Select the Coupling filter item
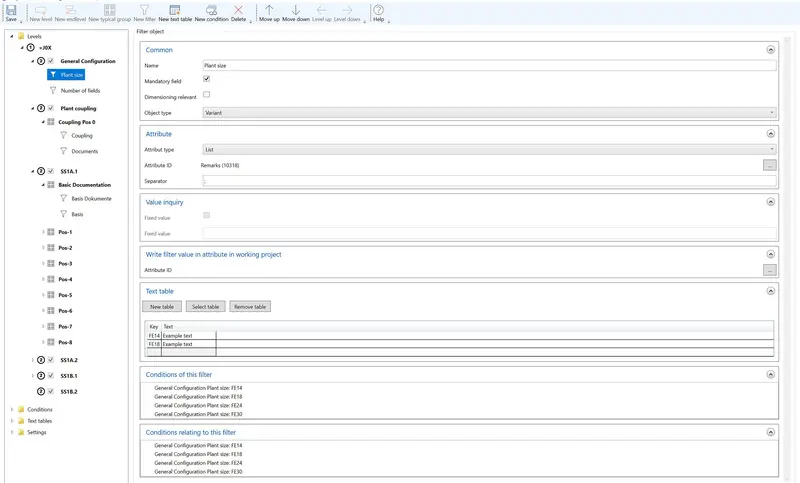 [82, 135]
